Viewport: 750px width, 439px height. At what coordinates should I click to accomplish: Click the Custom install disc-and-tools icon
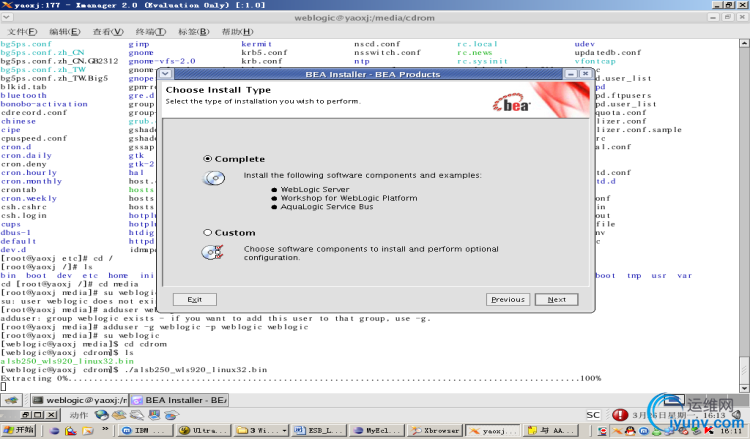point(212,252)
